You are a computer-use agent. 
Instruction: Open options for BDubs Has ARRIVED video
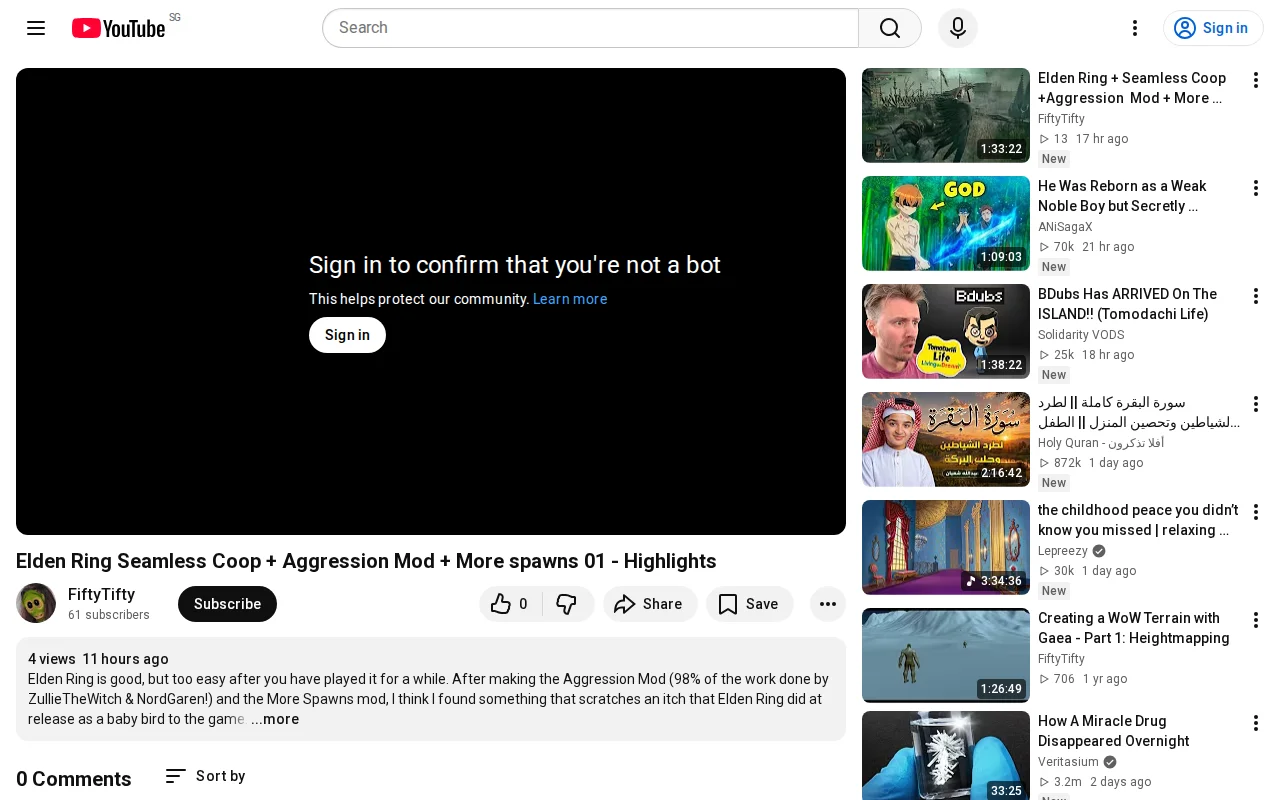pos(1256,296)
